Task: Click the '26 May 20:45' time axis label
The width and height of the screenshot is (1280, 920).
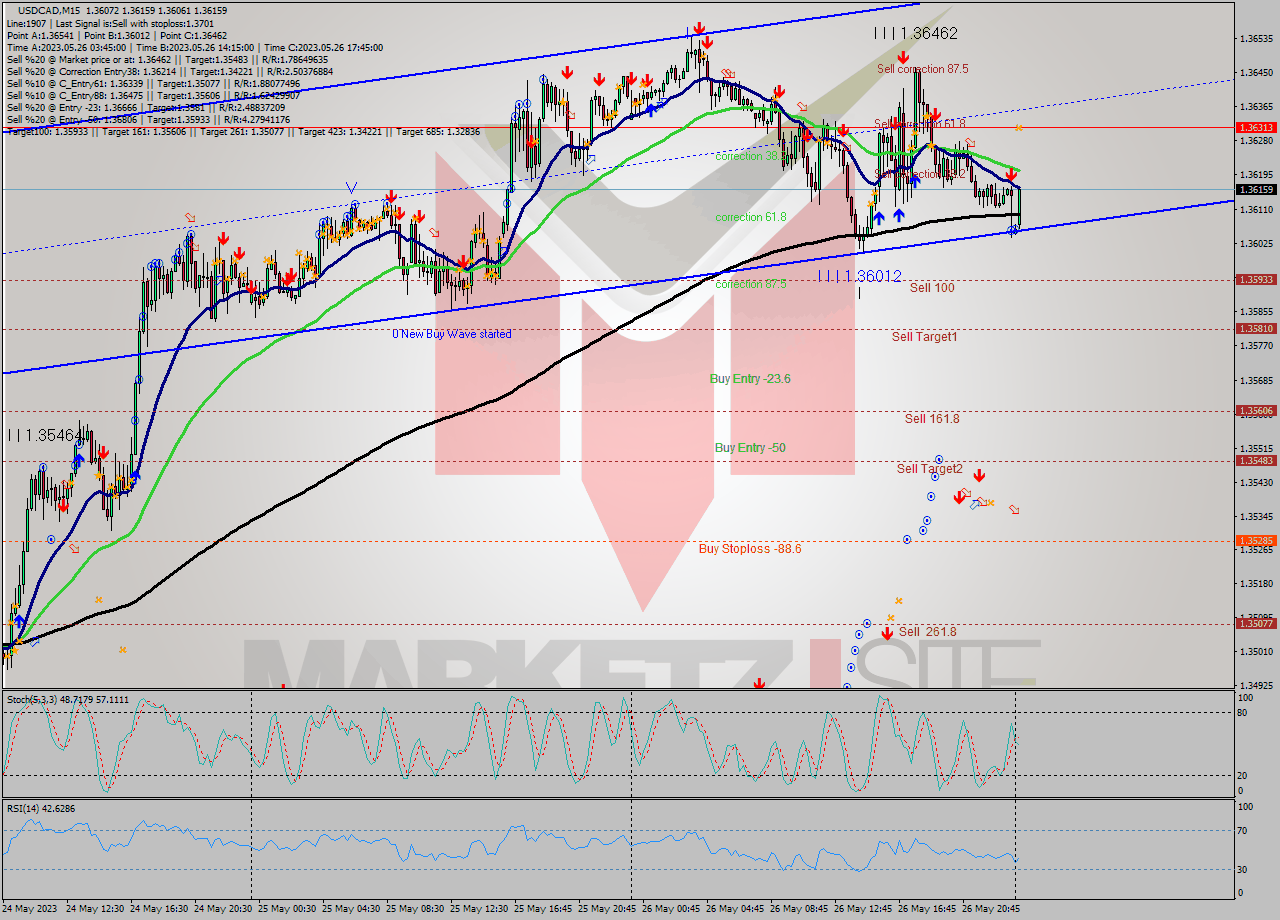Action: [x=991, y=909]
